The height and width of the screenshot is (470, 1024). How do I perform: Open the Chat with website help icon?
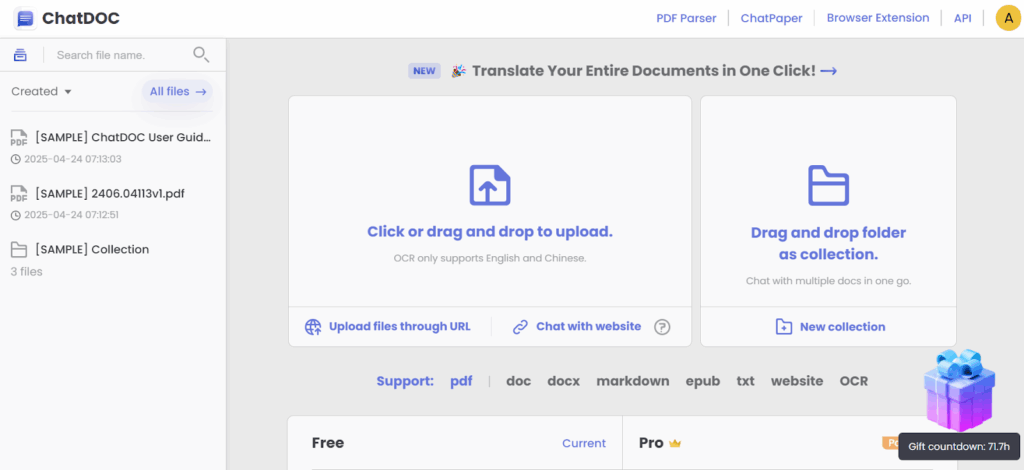[x=662, y=326]
